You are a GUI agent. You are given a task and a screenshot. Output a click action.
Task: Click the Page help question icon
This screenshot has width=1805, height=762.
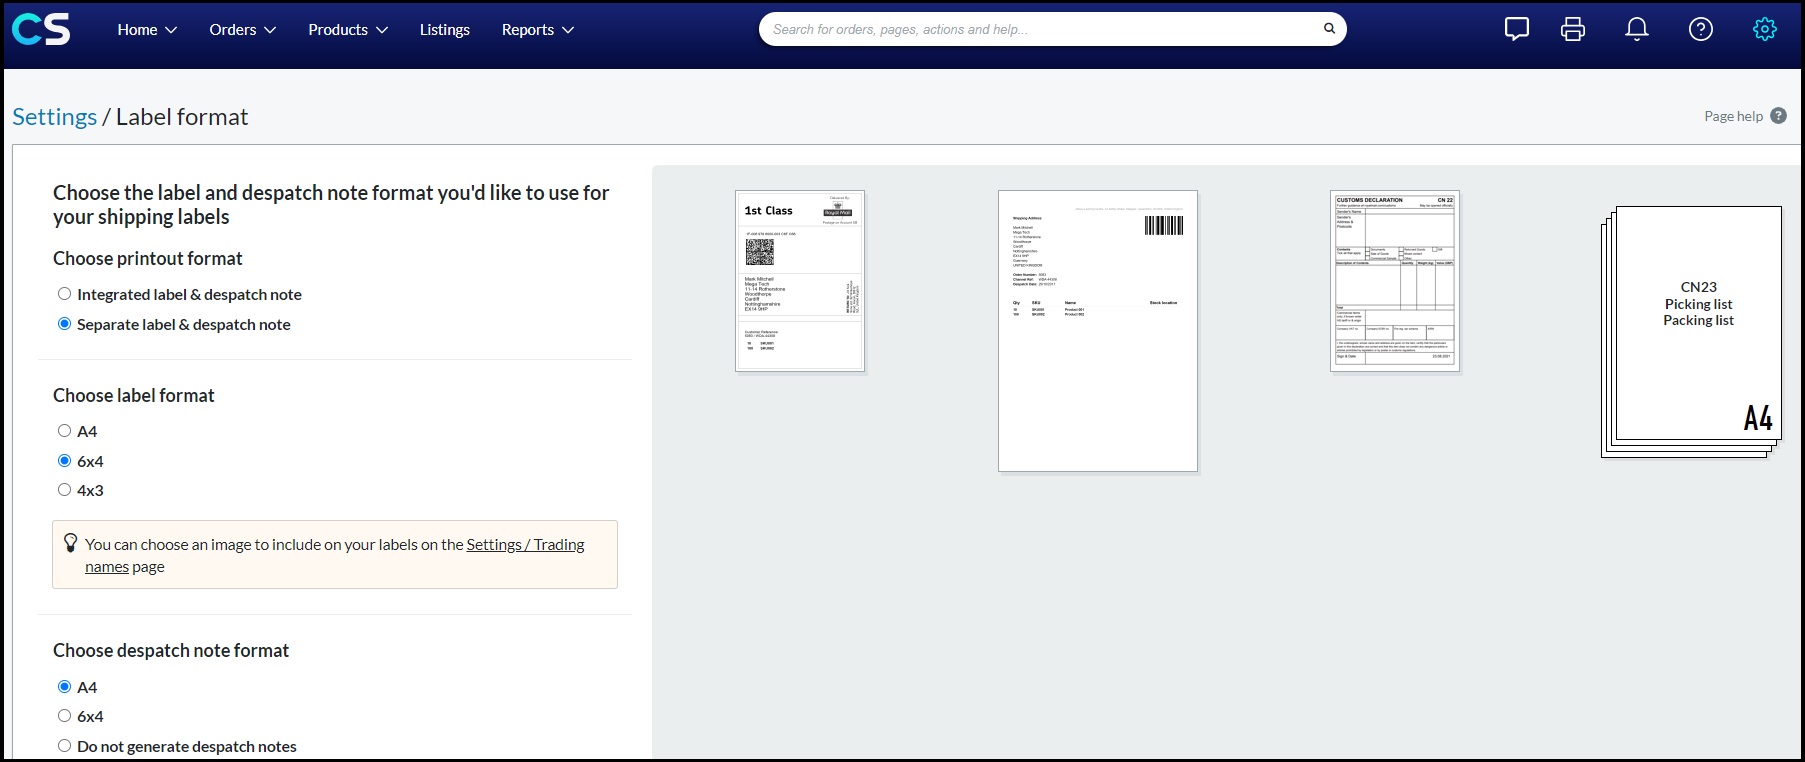pyautogui.click(x=1778, y=116)
